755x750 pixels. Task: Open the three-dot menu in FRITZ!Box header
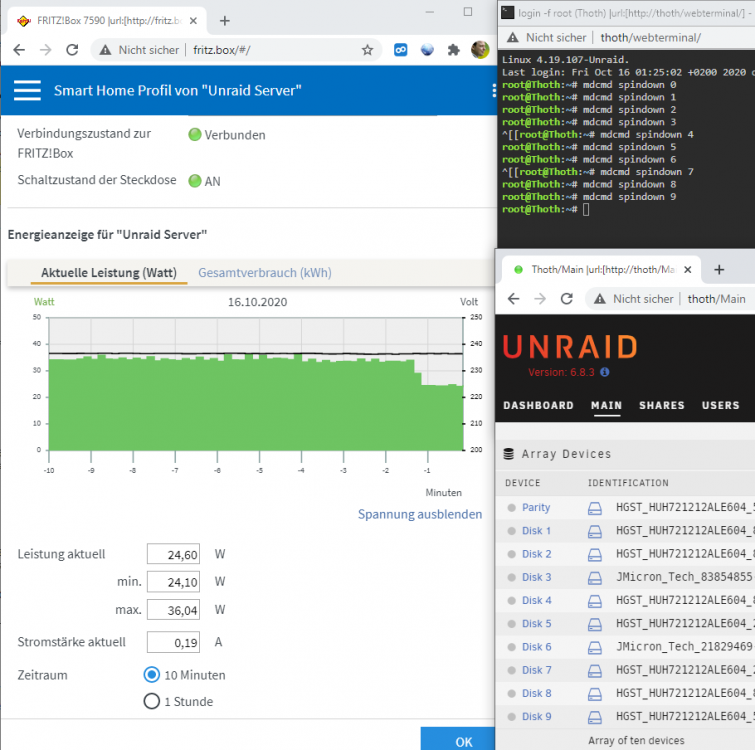click(494, 91)
